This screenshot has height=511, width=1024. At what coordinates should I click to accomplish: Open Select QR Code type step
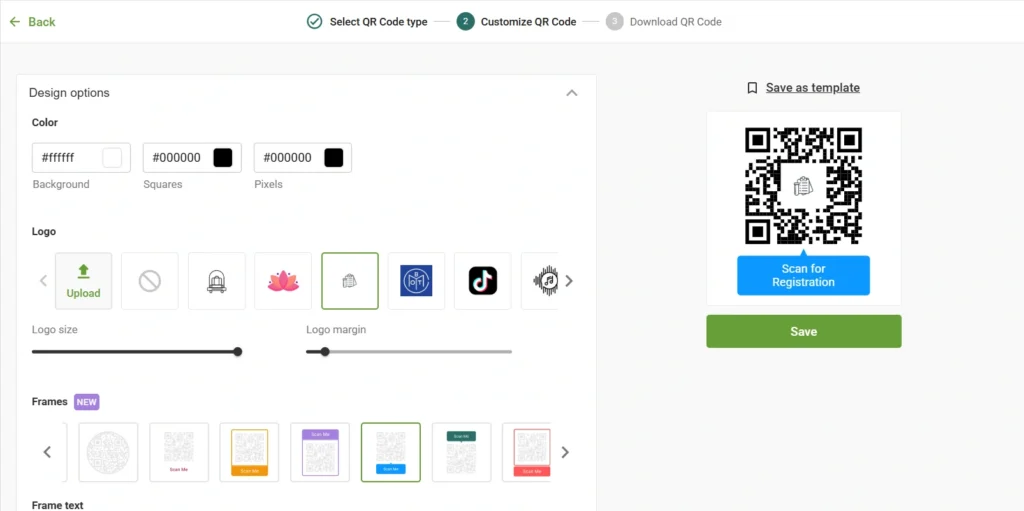(x=378, y=22)
